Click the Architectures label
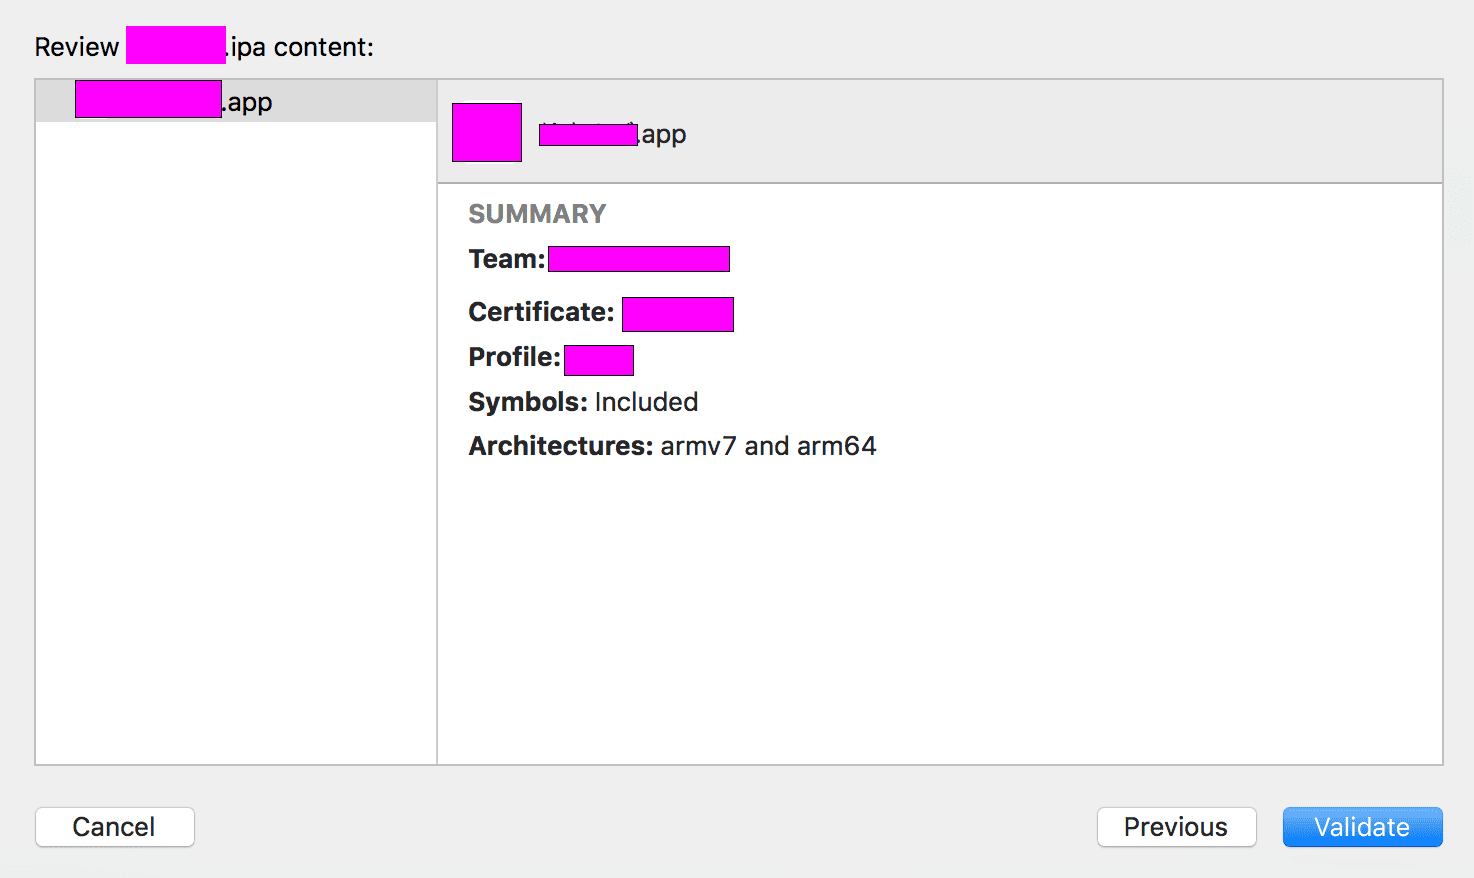 pos(561,446)
